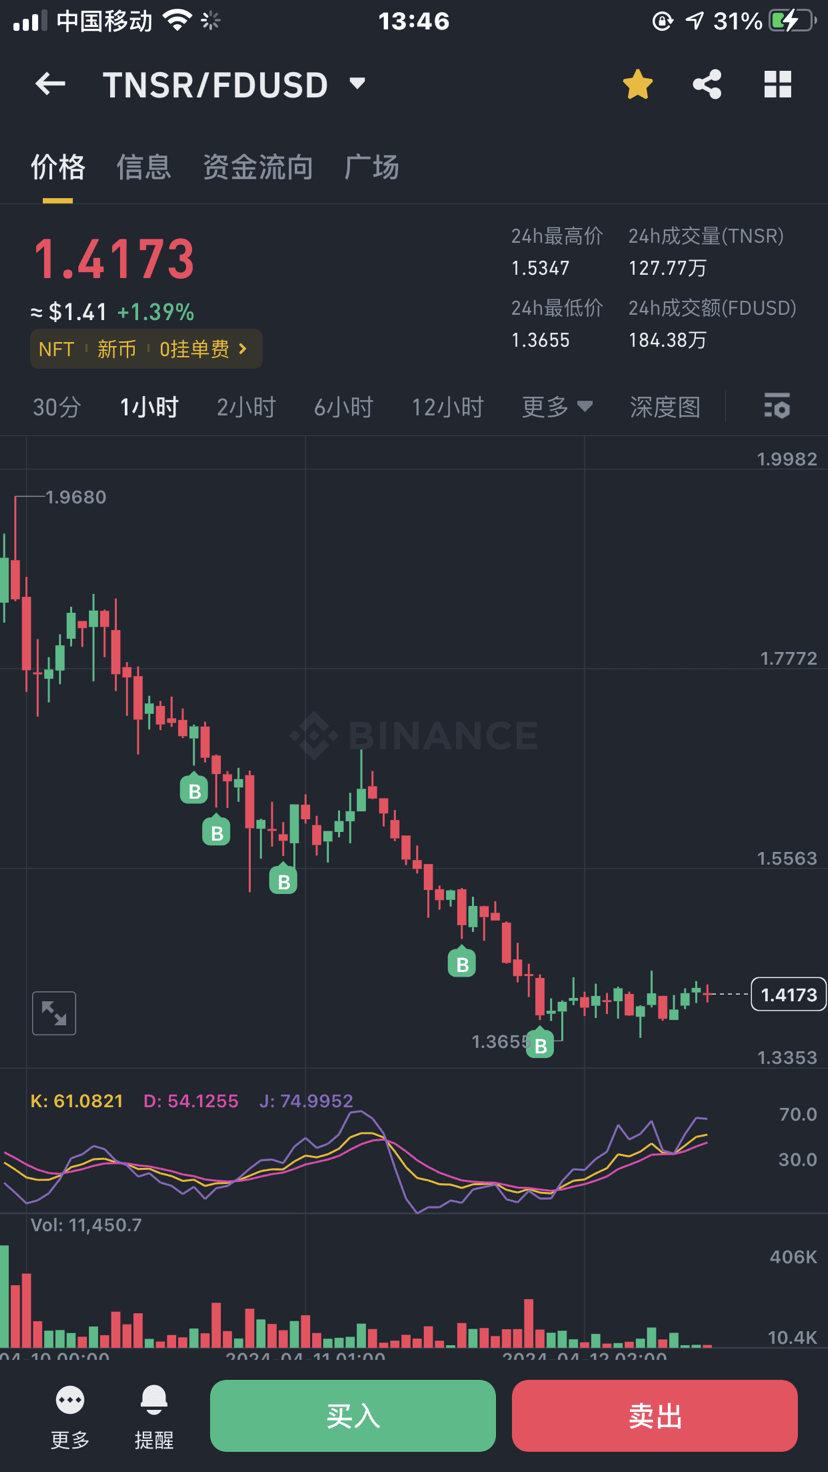Viewport: 828px width, 1472px height.
Task: Tap the 更多 three-dots icon at bottom
Action: coord(70,1400)
